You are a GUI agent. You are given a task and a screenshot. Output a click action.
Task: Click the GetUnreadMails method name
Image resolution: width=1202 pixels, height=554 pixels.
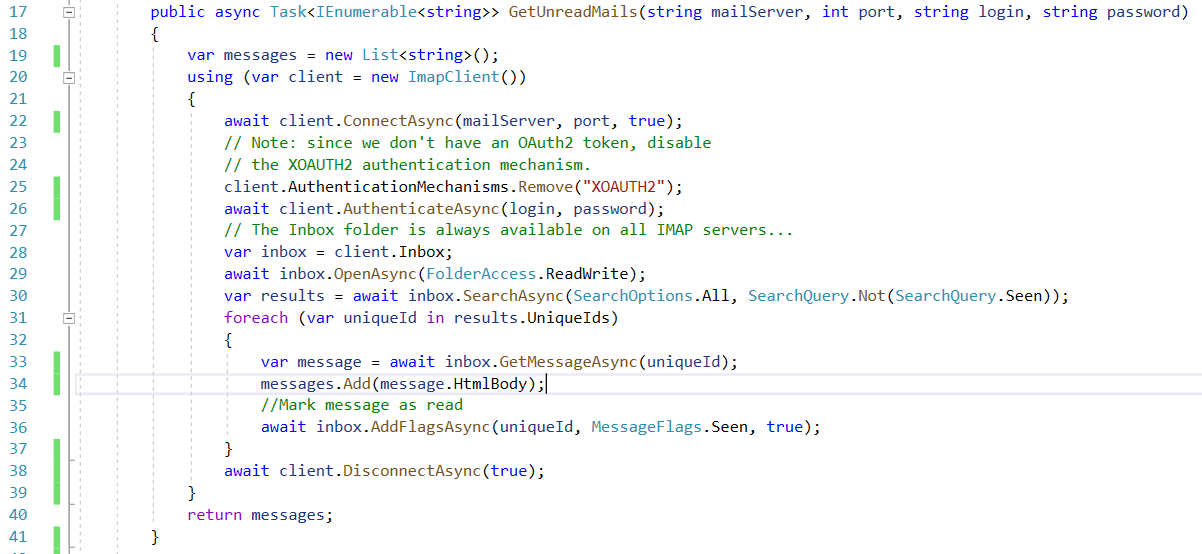point(572,12)
